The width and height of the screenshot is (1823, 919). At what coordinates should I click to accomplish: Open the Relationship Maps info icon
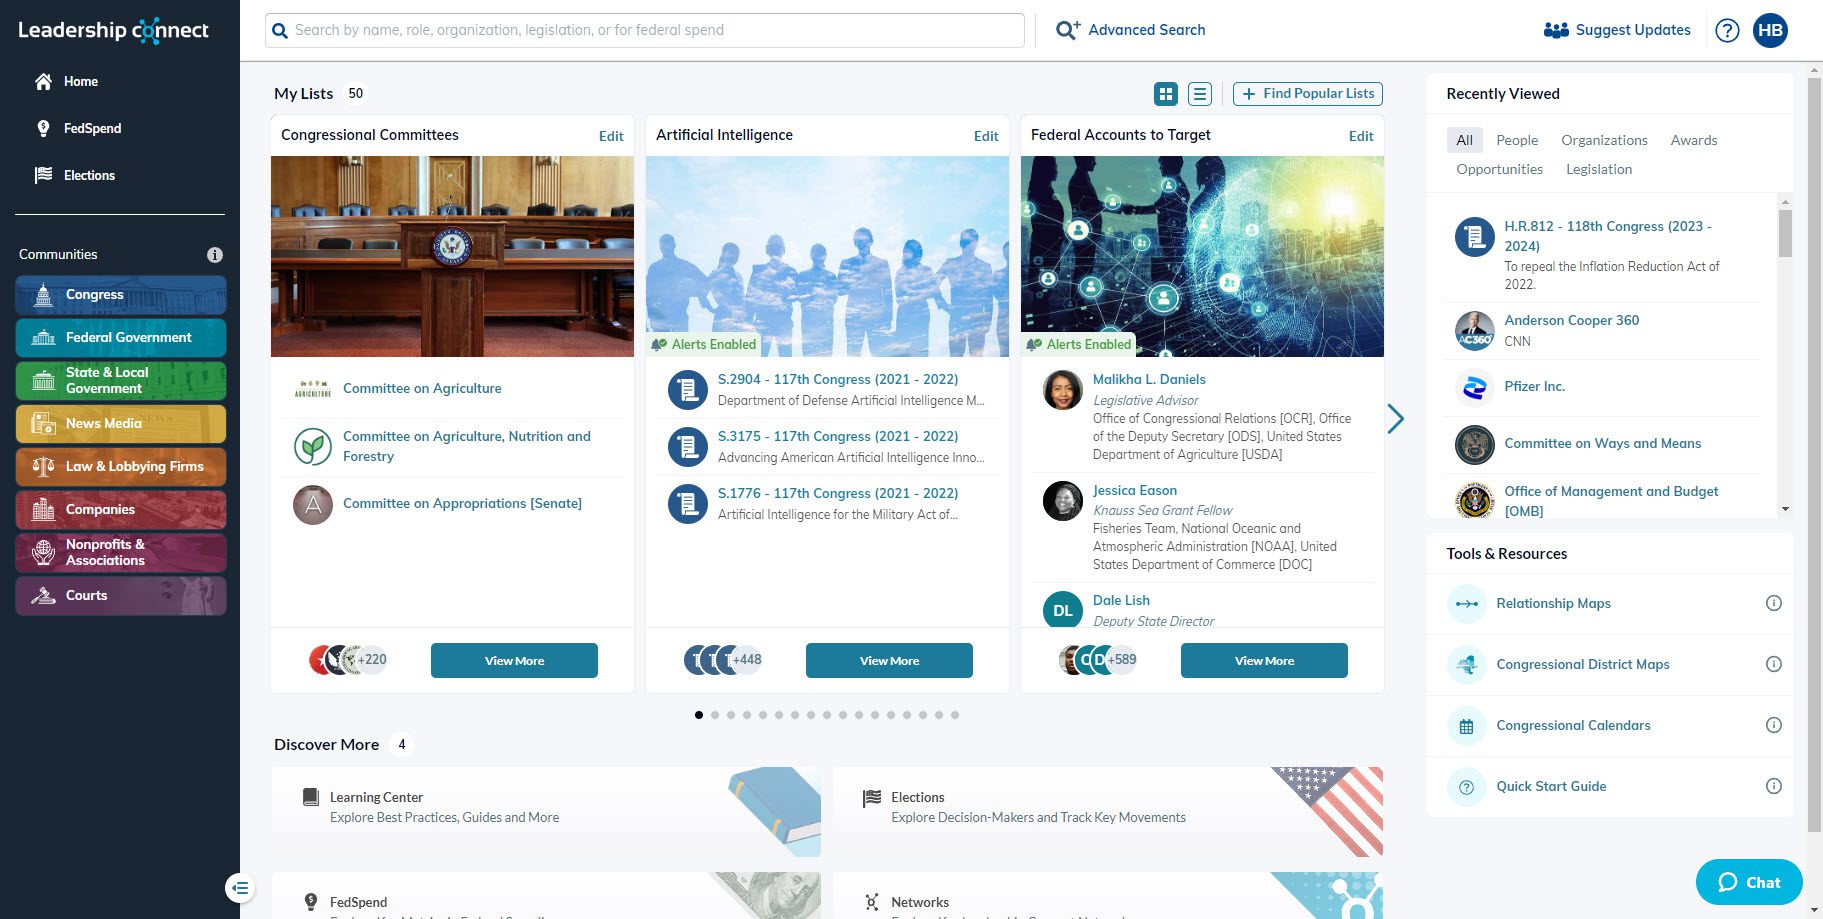coord(1773,603)
